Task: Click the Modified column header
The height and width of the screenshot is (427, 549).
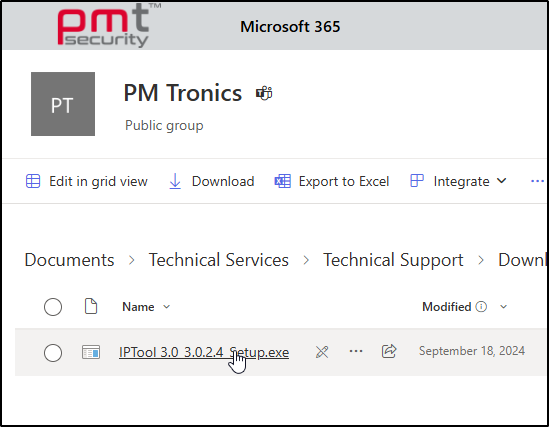Action: click(x=447, y=307)
